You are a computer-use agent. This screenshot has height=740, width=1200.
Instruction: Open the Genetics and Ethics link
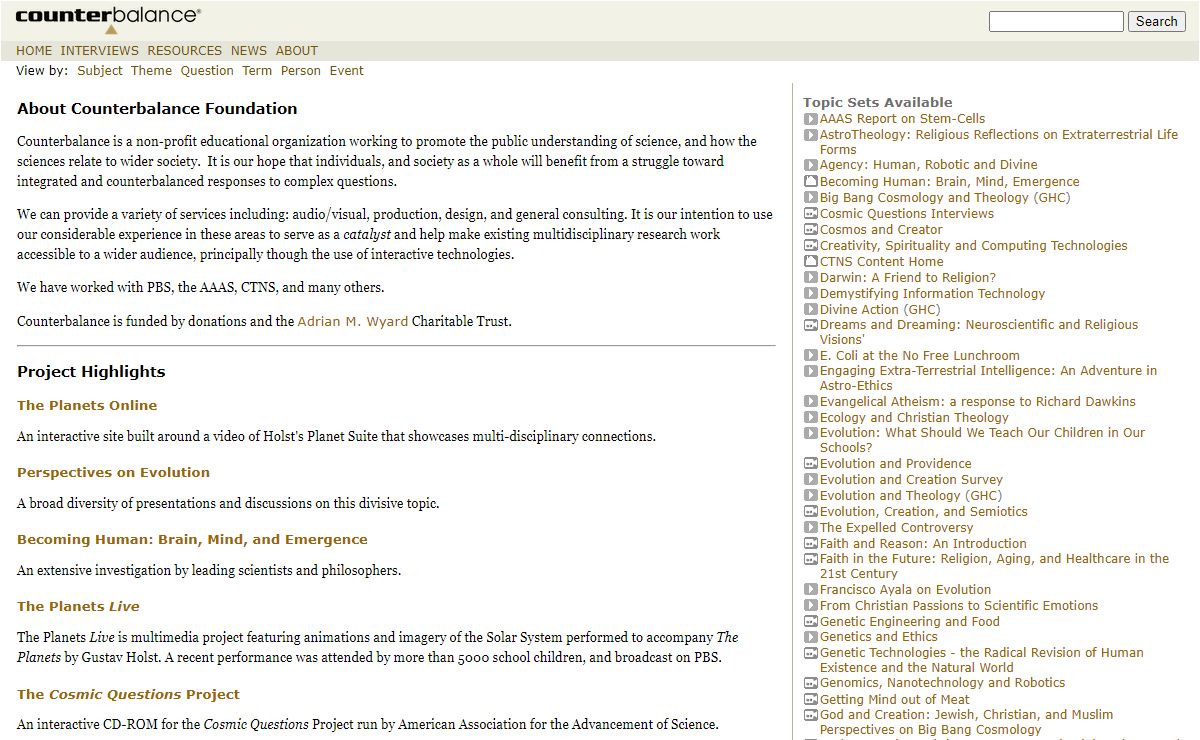[879, 637]
